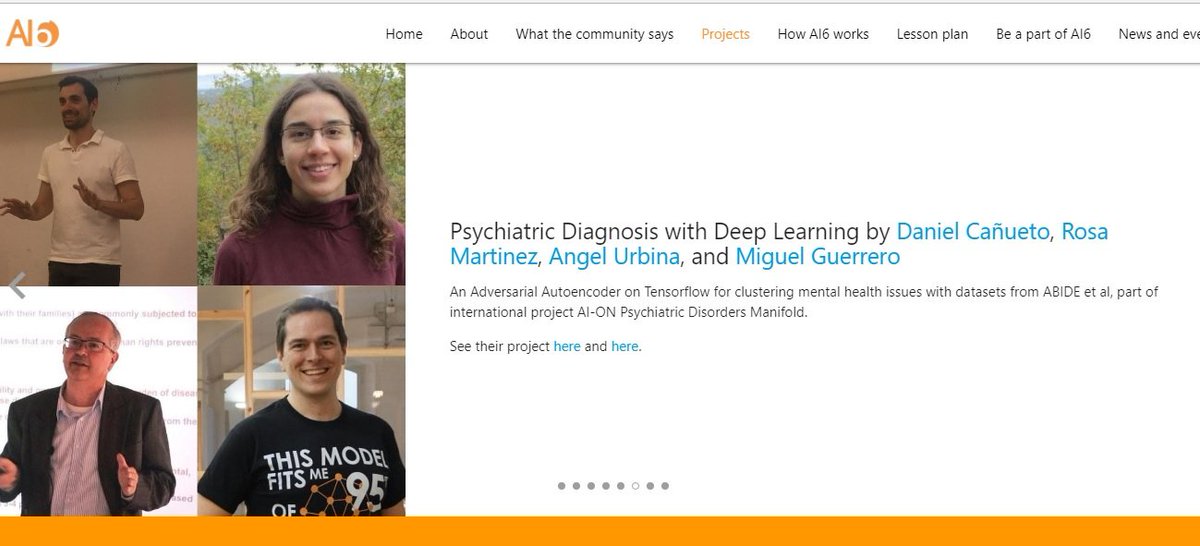
Task: Click the photo of woman with glasses
Action: click(301, 174)
